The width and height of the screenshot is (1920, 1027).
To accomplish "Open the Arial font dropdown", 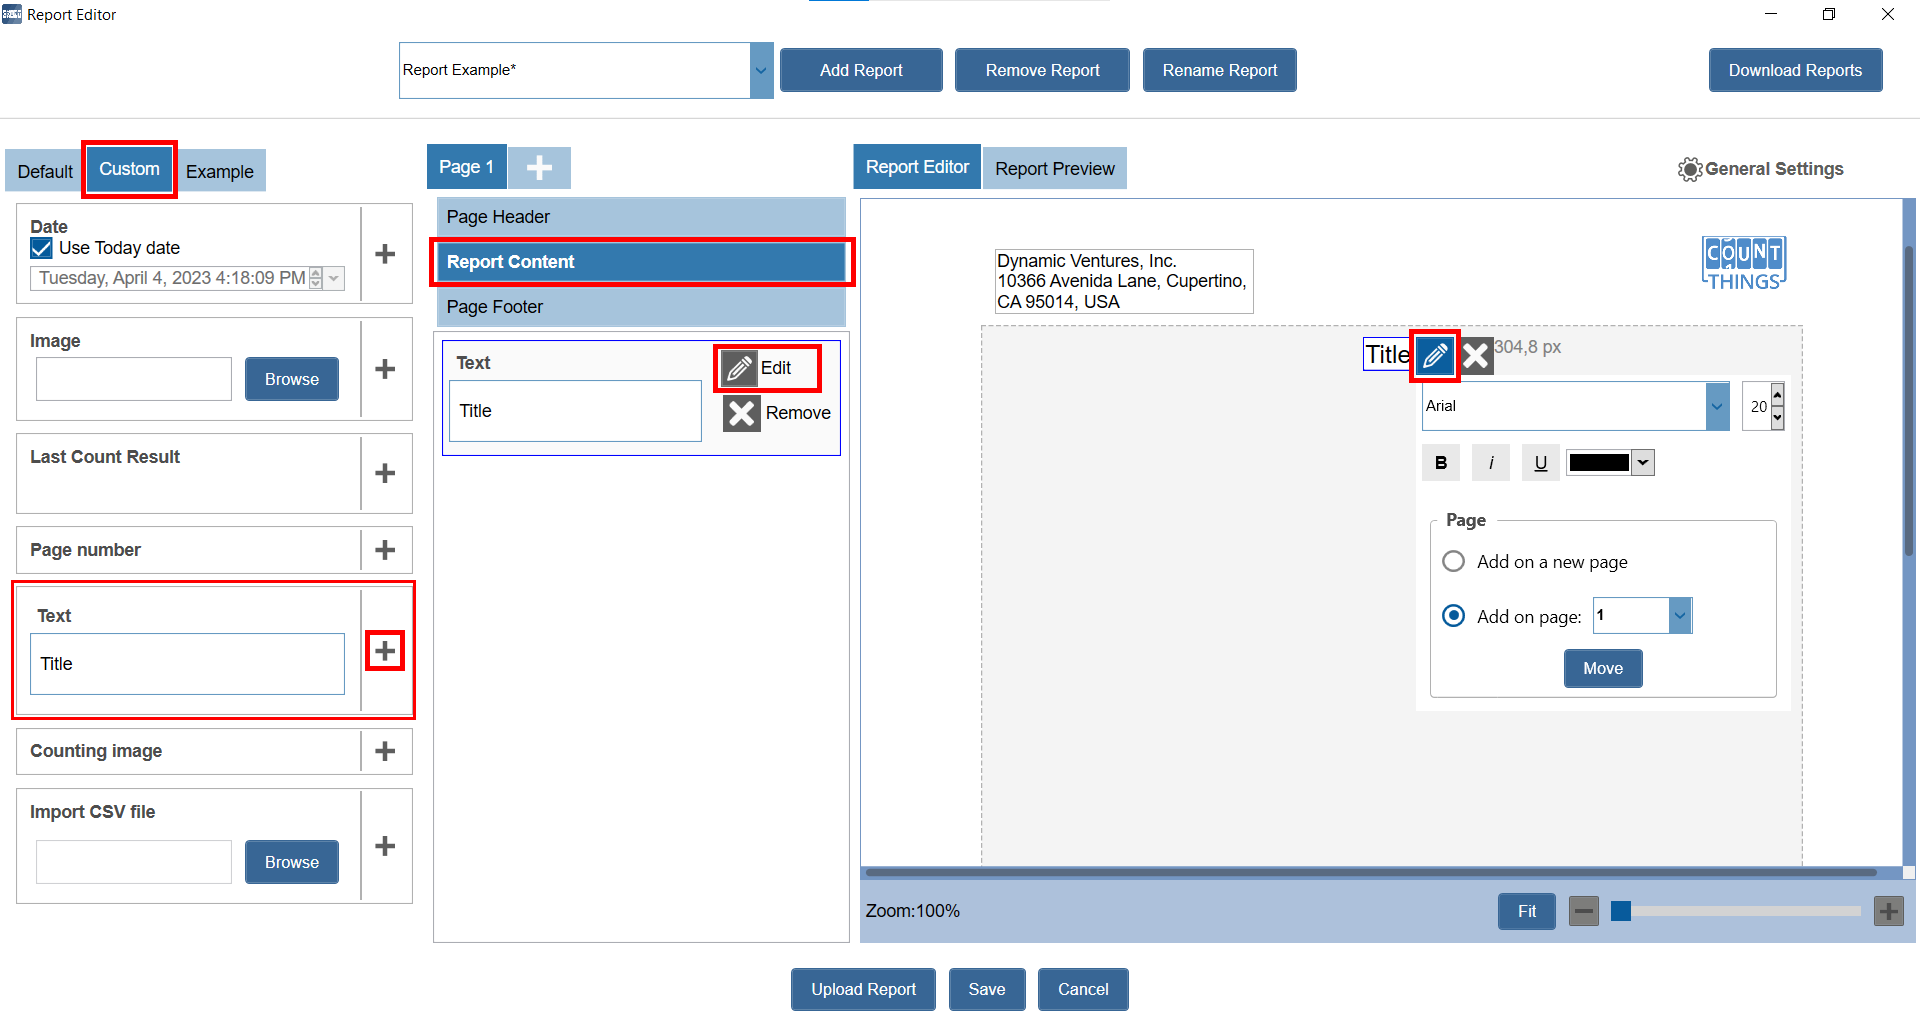I will tap(1717, 406).
